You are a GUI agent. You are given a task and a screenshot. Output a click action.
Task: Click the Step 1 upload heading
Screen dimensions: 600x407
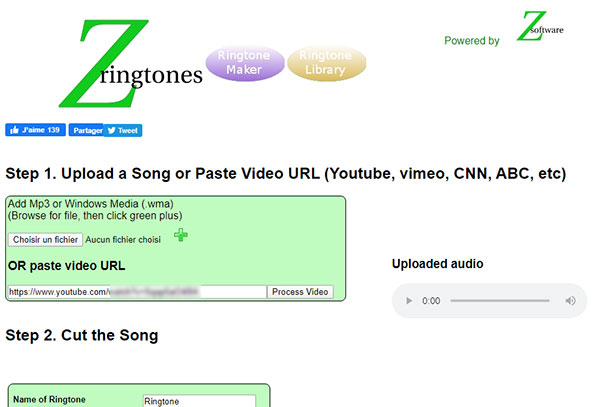[x=285, y=174]
